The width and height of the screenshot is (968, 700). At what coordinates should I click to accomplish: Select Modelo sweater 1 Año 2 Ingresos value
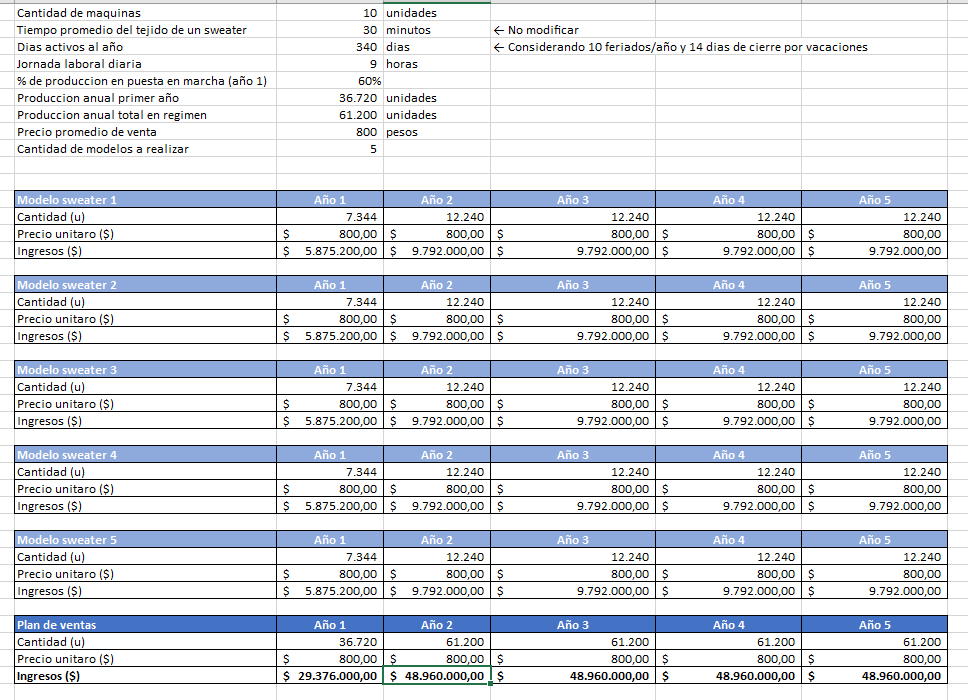tap(437, 251)
